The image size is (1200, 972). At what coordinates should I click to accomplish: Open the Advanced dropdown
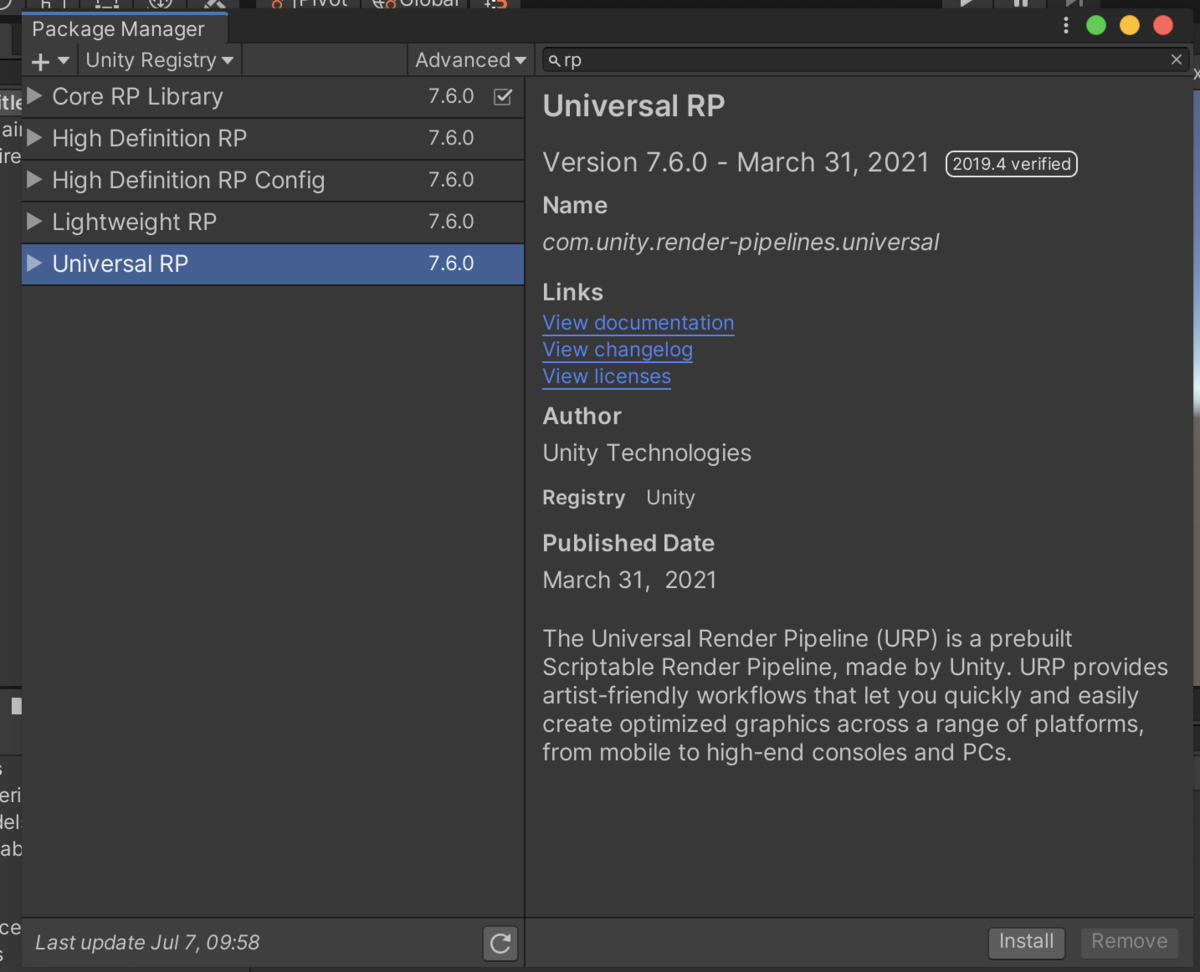[469, 60]
